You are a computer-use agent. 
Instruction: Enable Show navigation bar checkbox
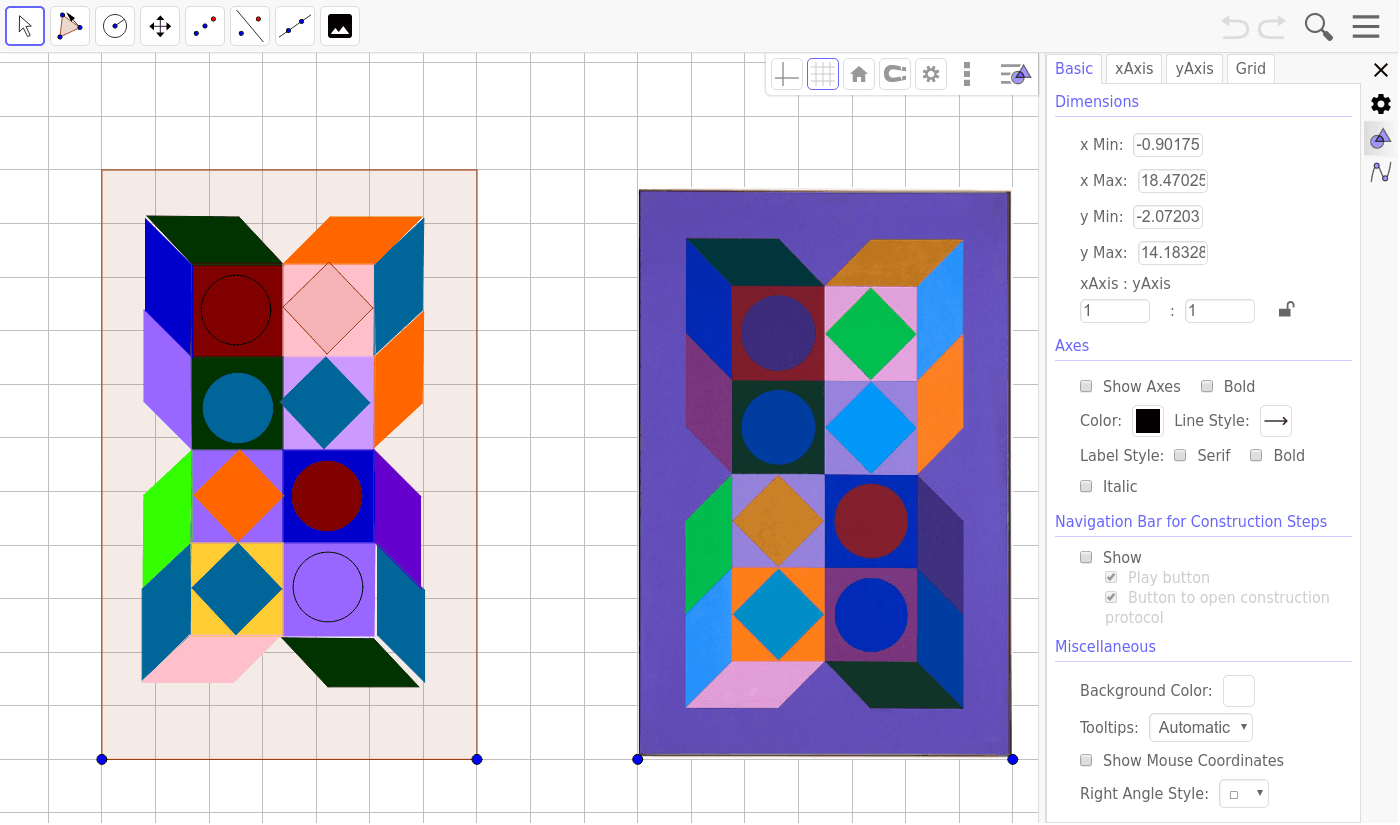click(1086, 557)
